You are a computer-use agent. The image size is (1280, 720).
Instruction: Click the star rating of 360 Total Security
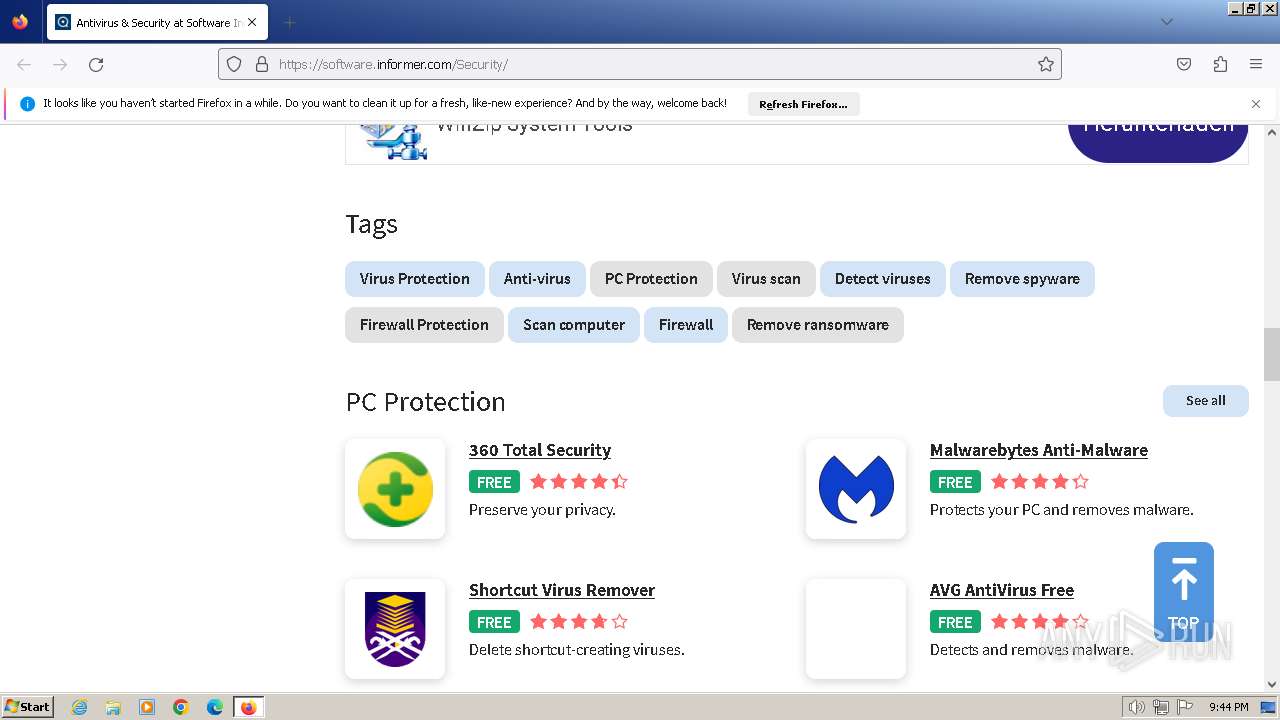click(x=579, y=482)
